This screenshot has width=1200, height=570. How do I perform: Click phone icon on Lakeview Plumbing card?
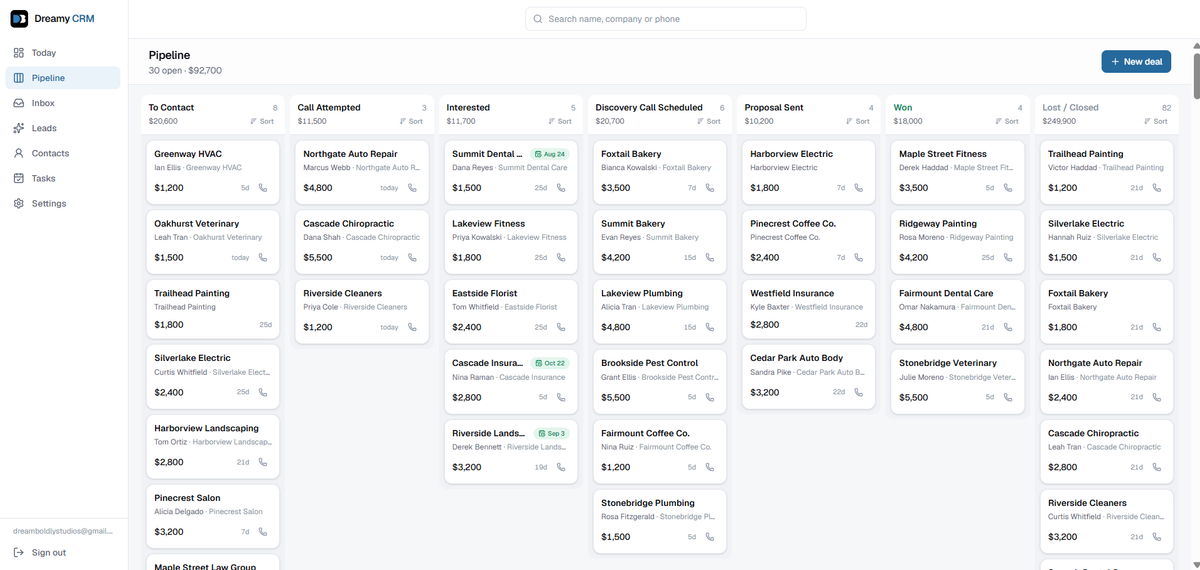point(710,327)
